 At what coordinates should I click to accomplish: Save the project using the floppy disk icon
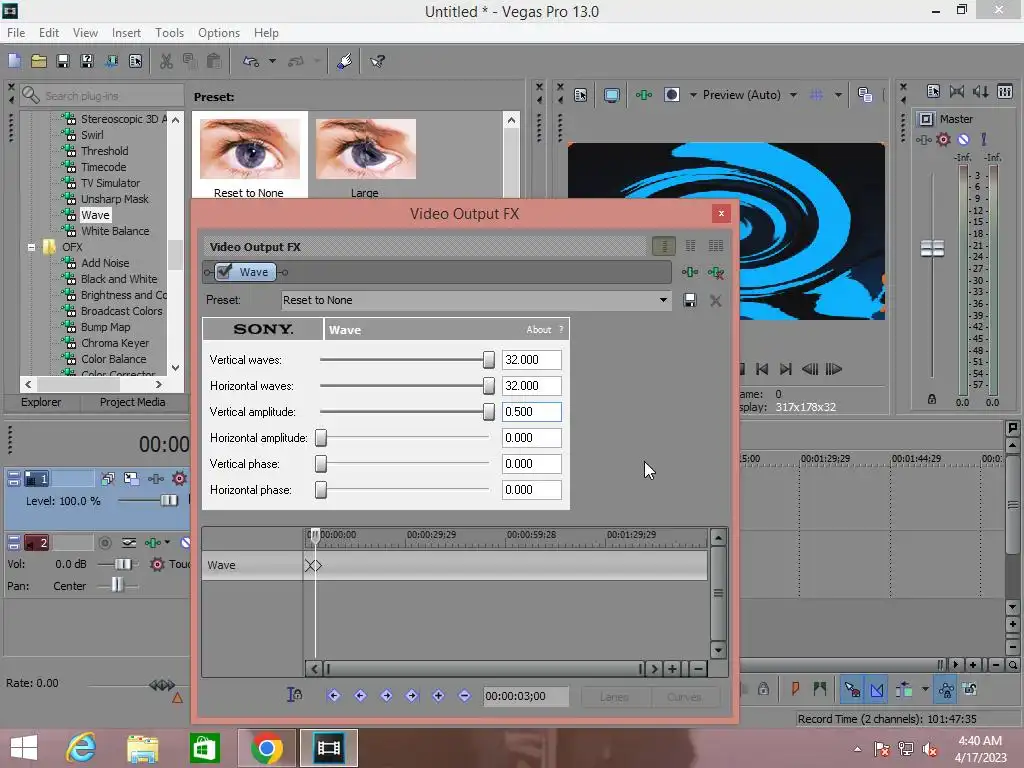click(x=63, y=61)
